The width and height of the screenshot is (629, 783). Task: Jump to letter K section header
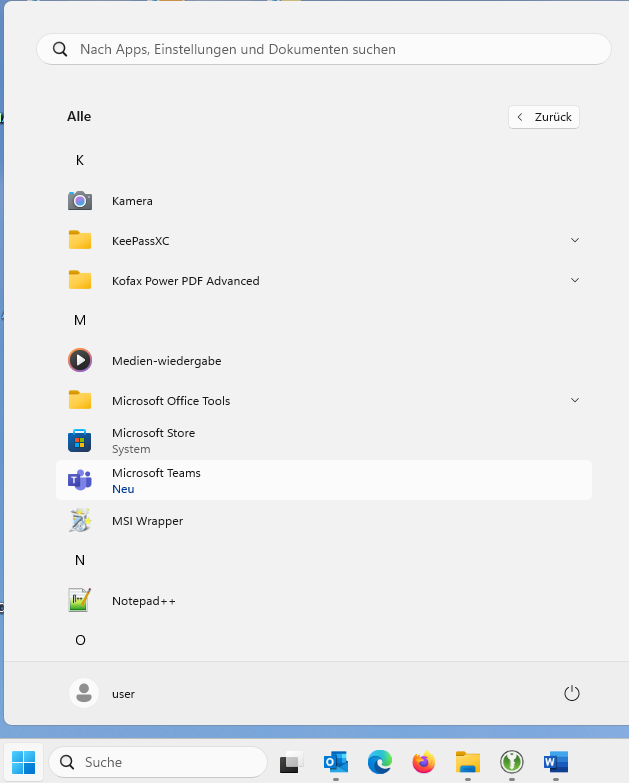tap(80, 160)
